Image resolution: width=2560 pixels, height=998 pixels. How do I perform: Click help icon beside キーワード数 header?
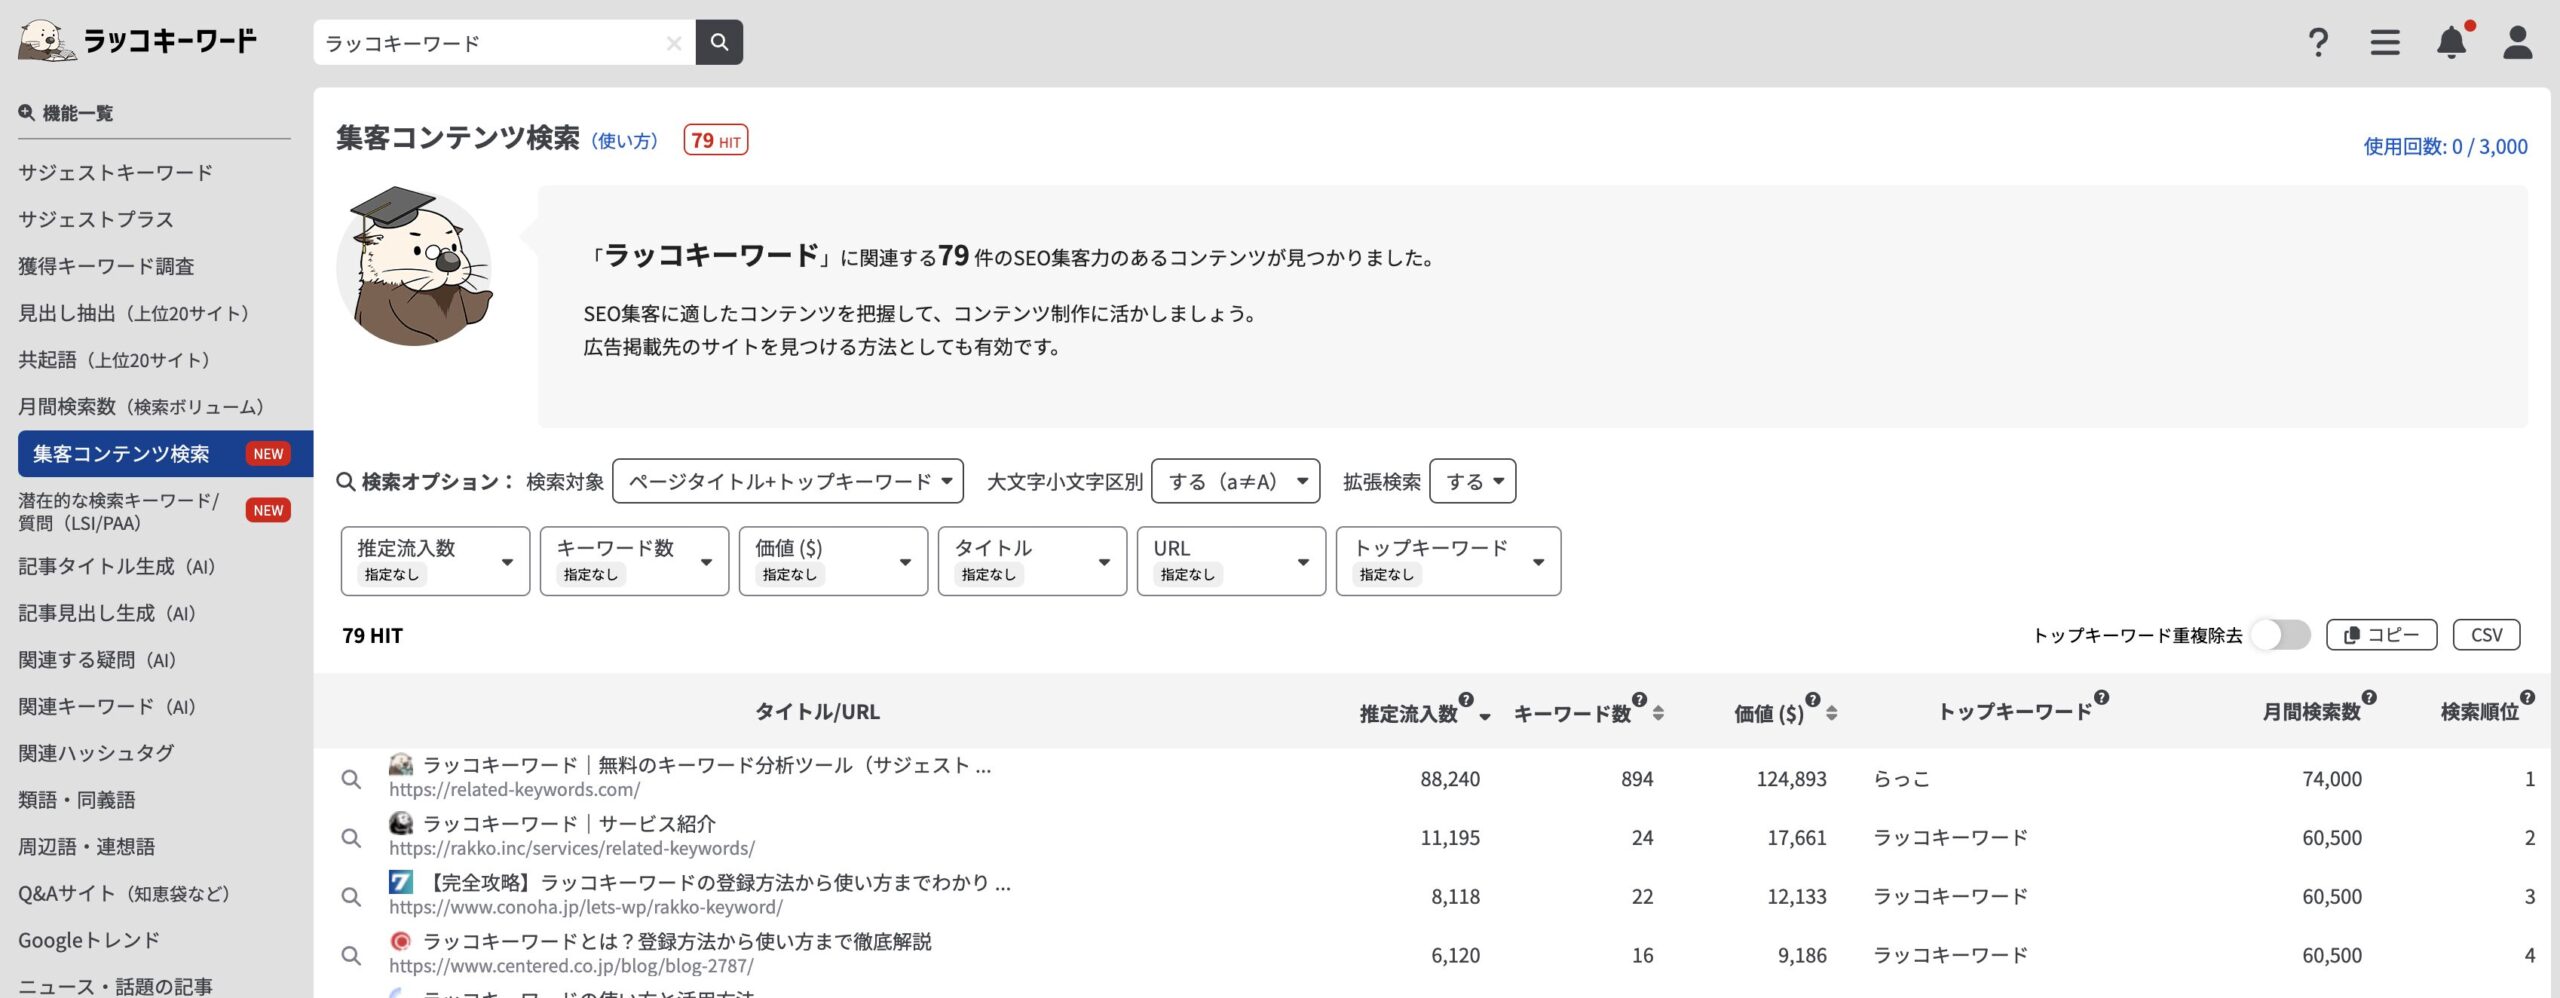[x=1639, y=699]
